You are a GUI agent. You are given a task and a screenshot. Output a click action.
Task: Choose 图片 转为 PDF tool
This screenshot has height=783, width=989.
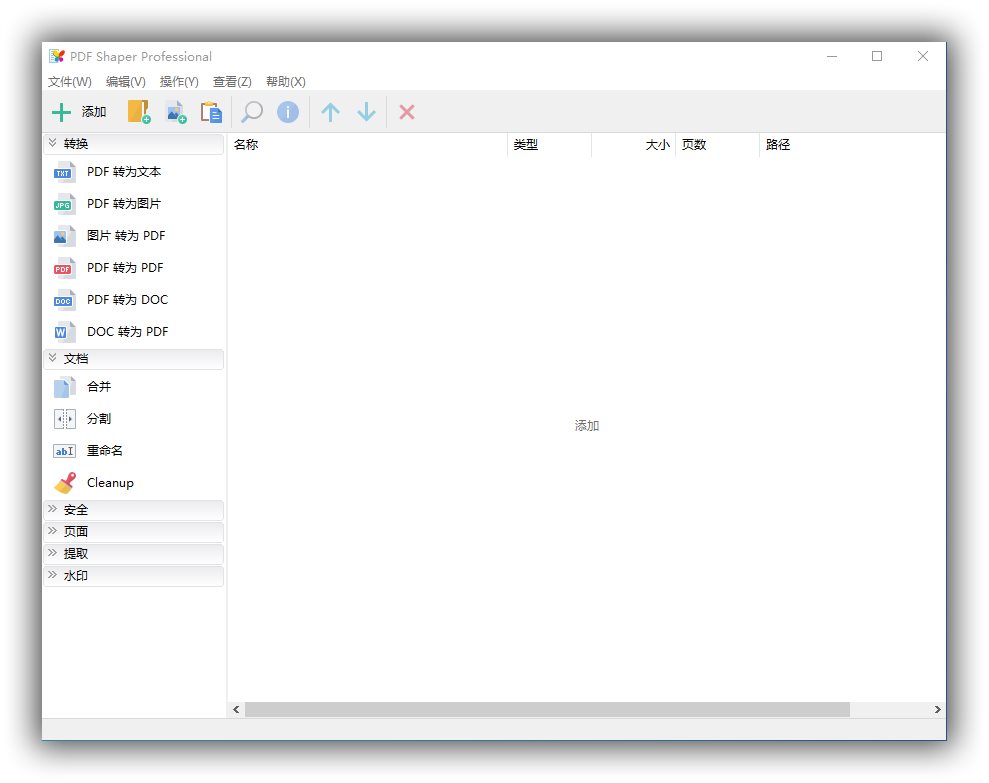[x=134, y=236]
